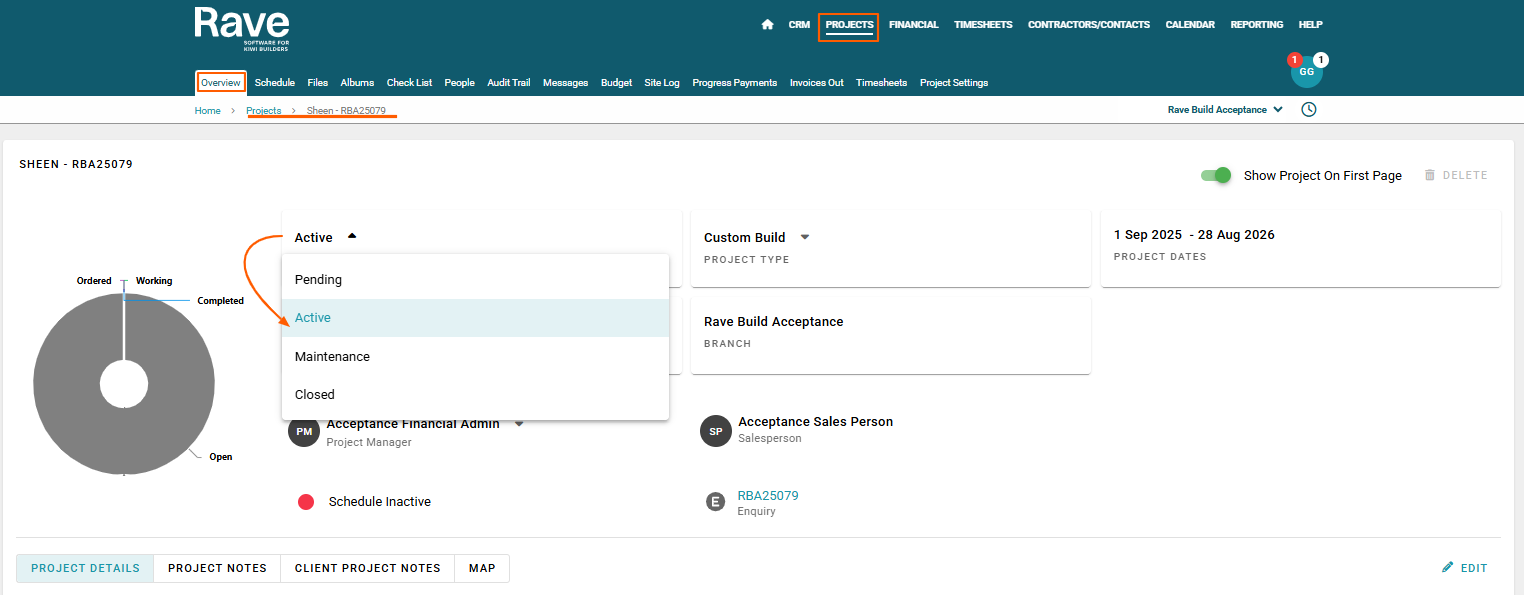The height and width of the screenshot is (595, 1524).
Task: Open the Rave Build Acceptance branch selector
Action: (1226, 110)
